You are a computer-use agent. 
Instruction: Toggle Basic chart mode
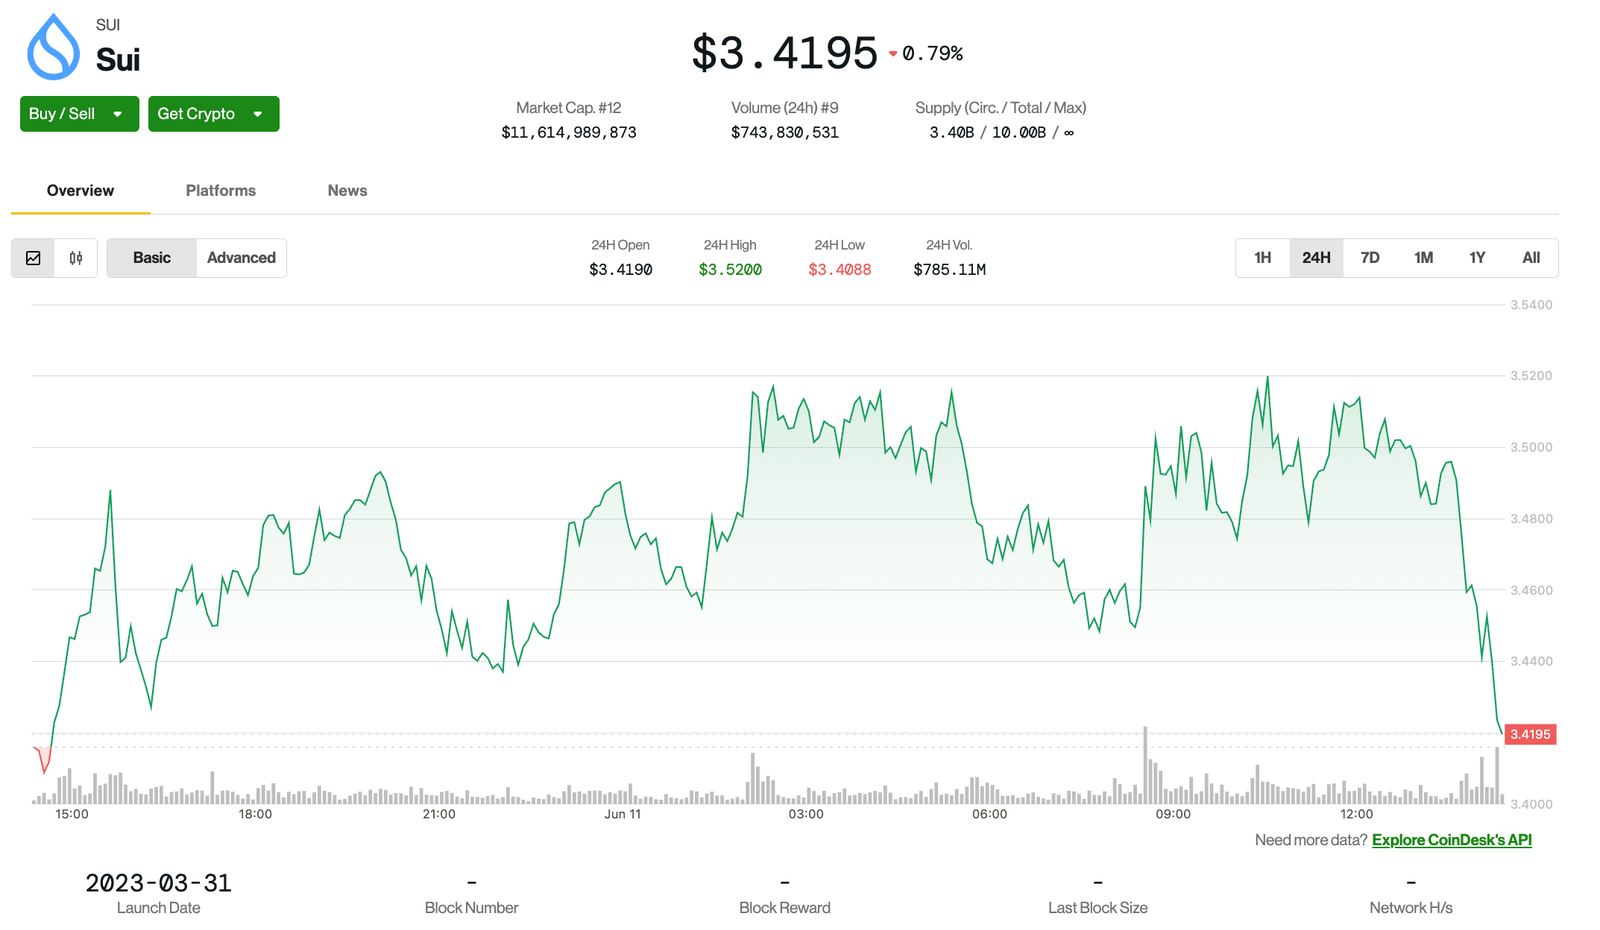click(x=151, y=258)
